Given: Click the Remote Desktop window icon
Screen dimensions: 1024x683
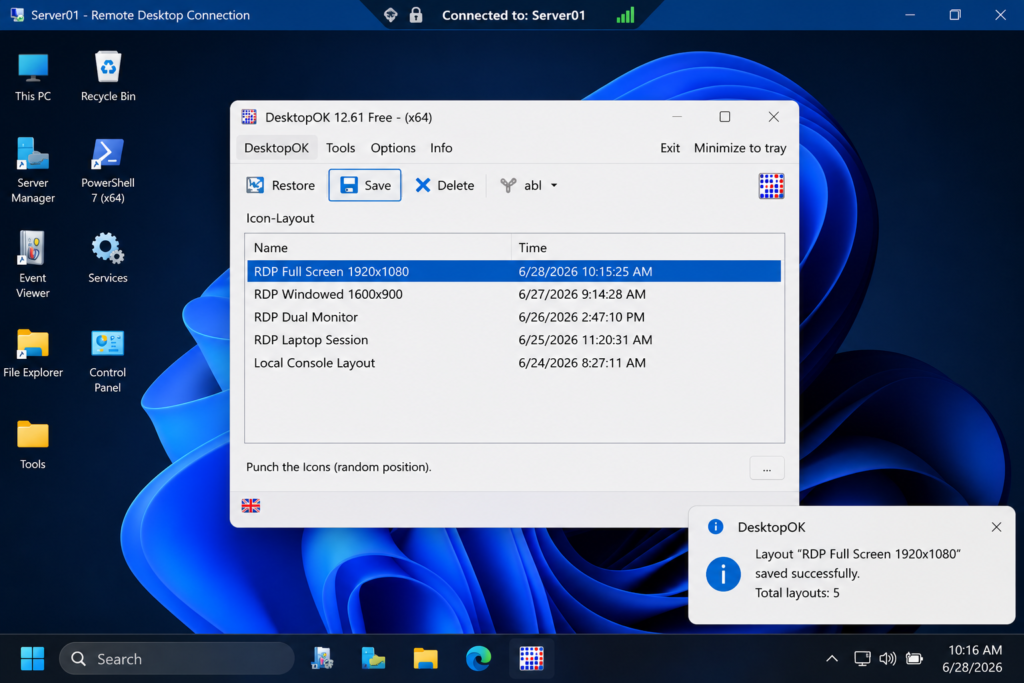Looking at the screenshot, I should [17, 14].
